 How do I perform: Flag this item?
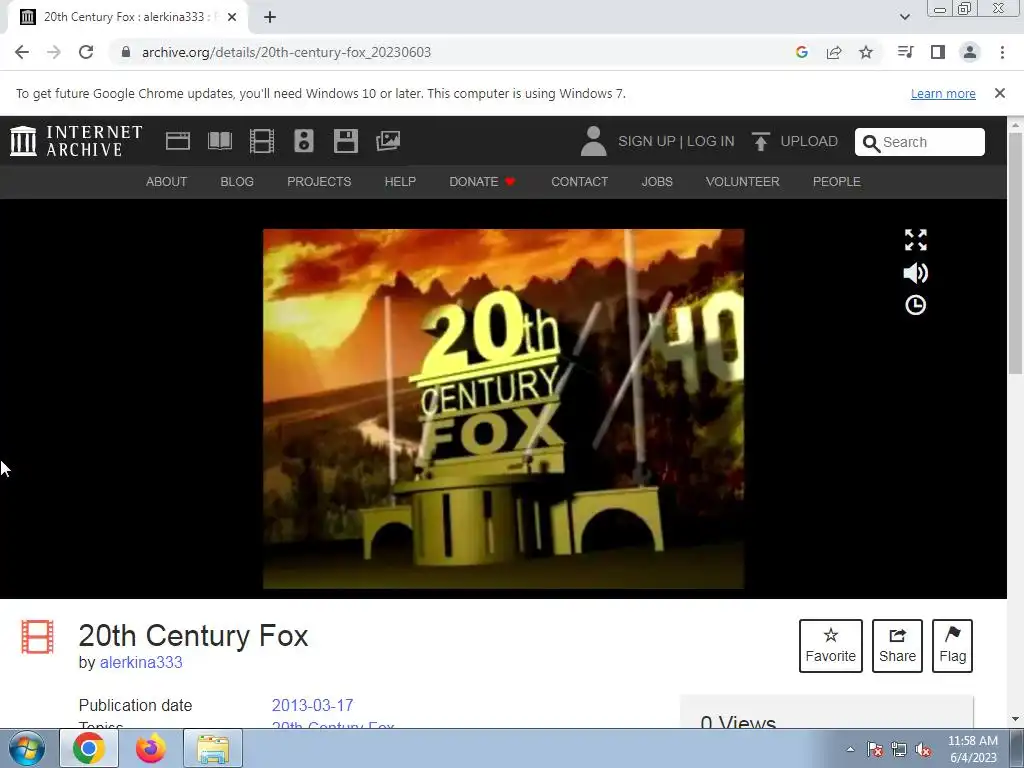[x=952, y=646]
